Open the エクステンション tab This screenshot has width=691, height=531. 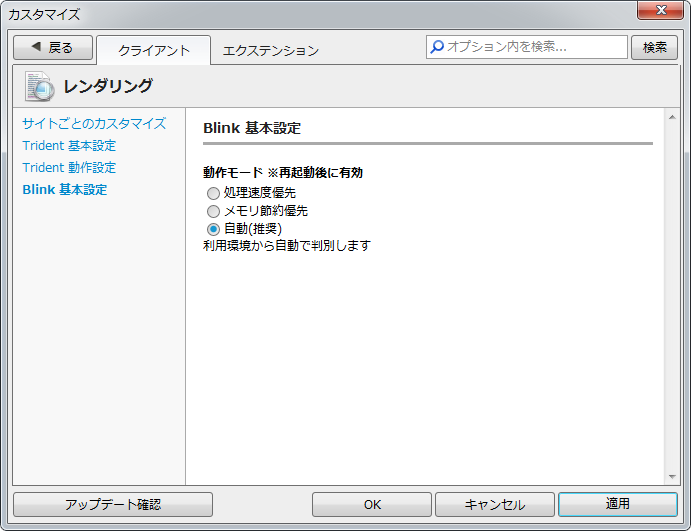pyautogui.click(x=271, y=51)
